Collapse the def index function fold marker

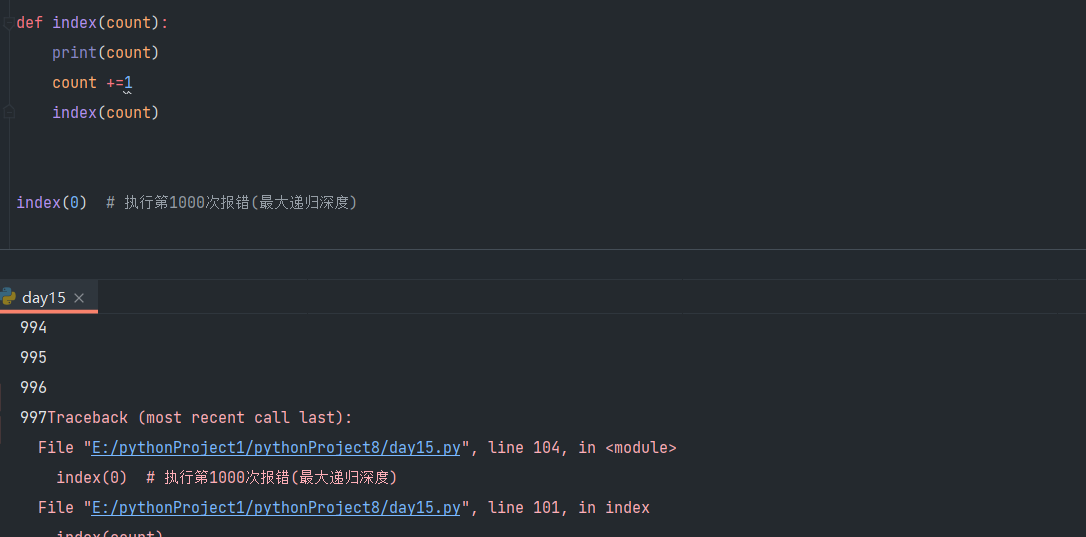(x=8, y=23)
